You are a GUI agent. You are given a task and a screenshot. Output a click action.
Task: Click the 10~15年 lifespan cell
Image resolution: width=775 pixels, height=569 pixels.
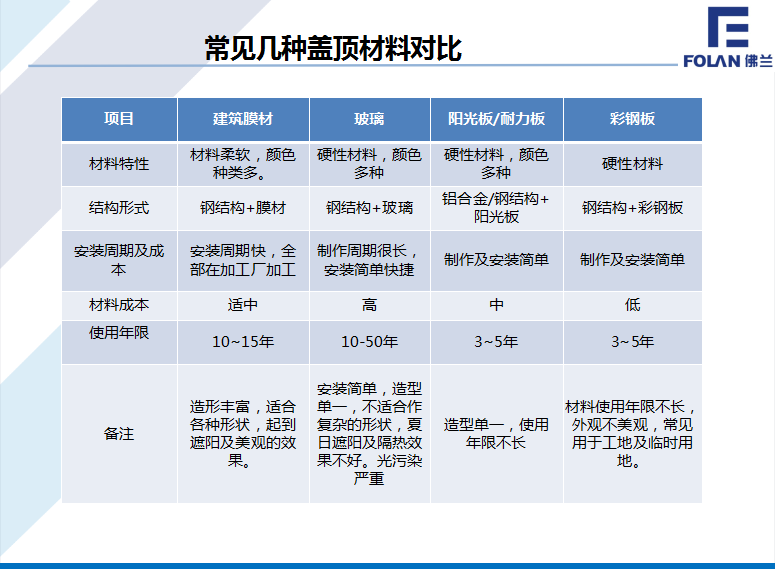point(243,342)
